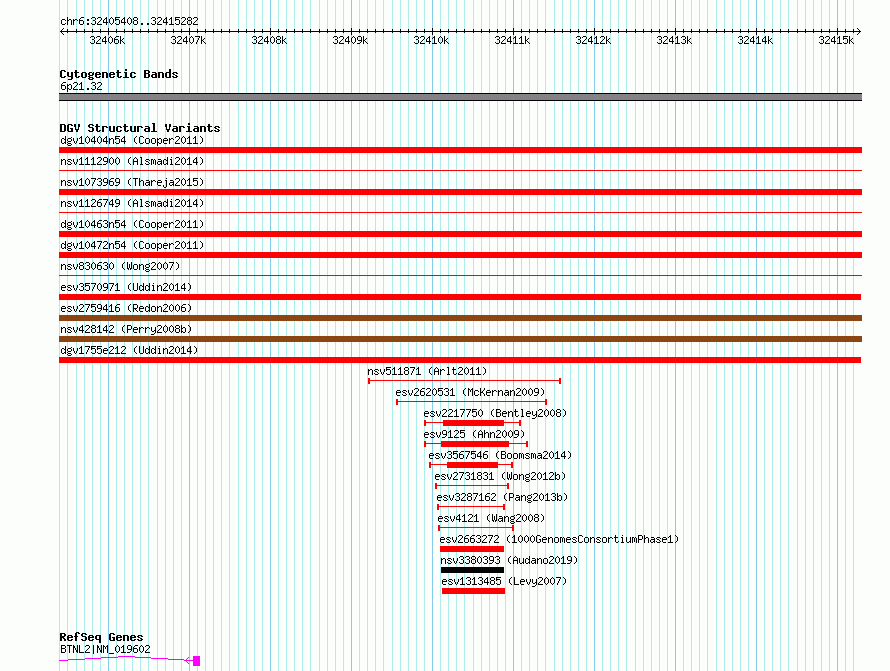Select the red esv1313485 variant bar

(x=473, y=591)
